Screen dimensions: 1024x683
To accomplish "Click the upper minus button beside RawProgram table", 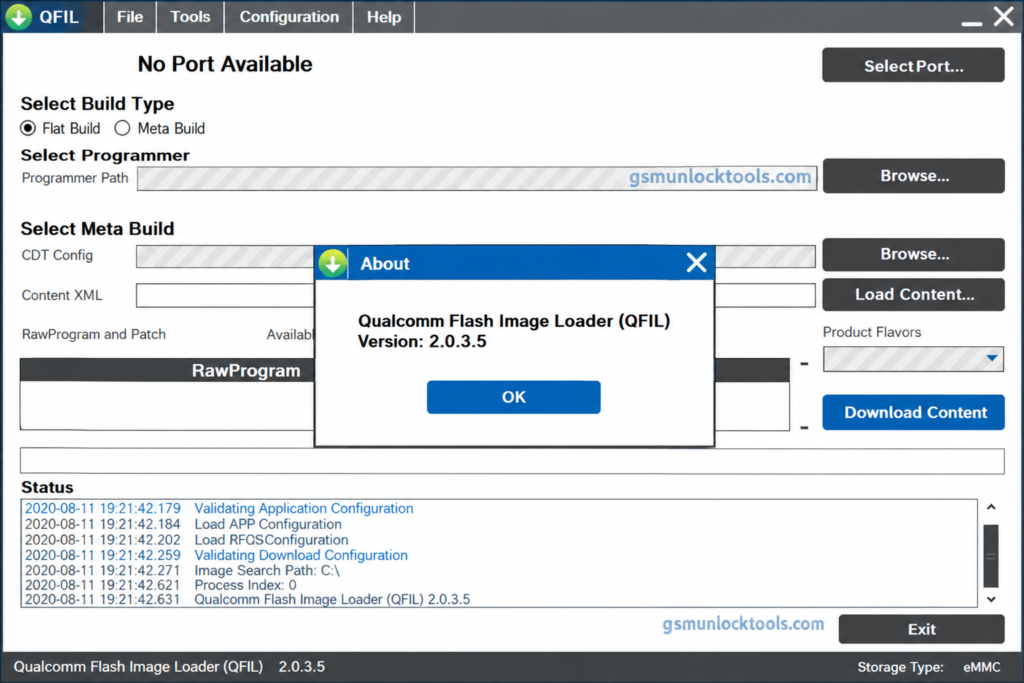I will (x=804, y=364).
